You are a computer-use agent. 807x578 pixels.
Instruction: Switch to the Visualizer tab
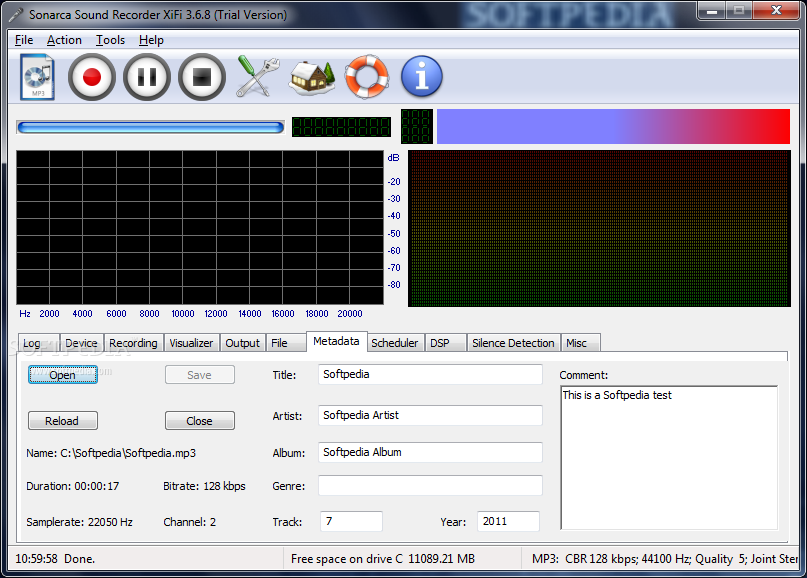point(191,343)
